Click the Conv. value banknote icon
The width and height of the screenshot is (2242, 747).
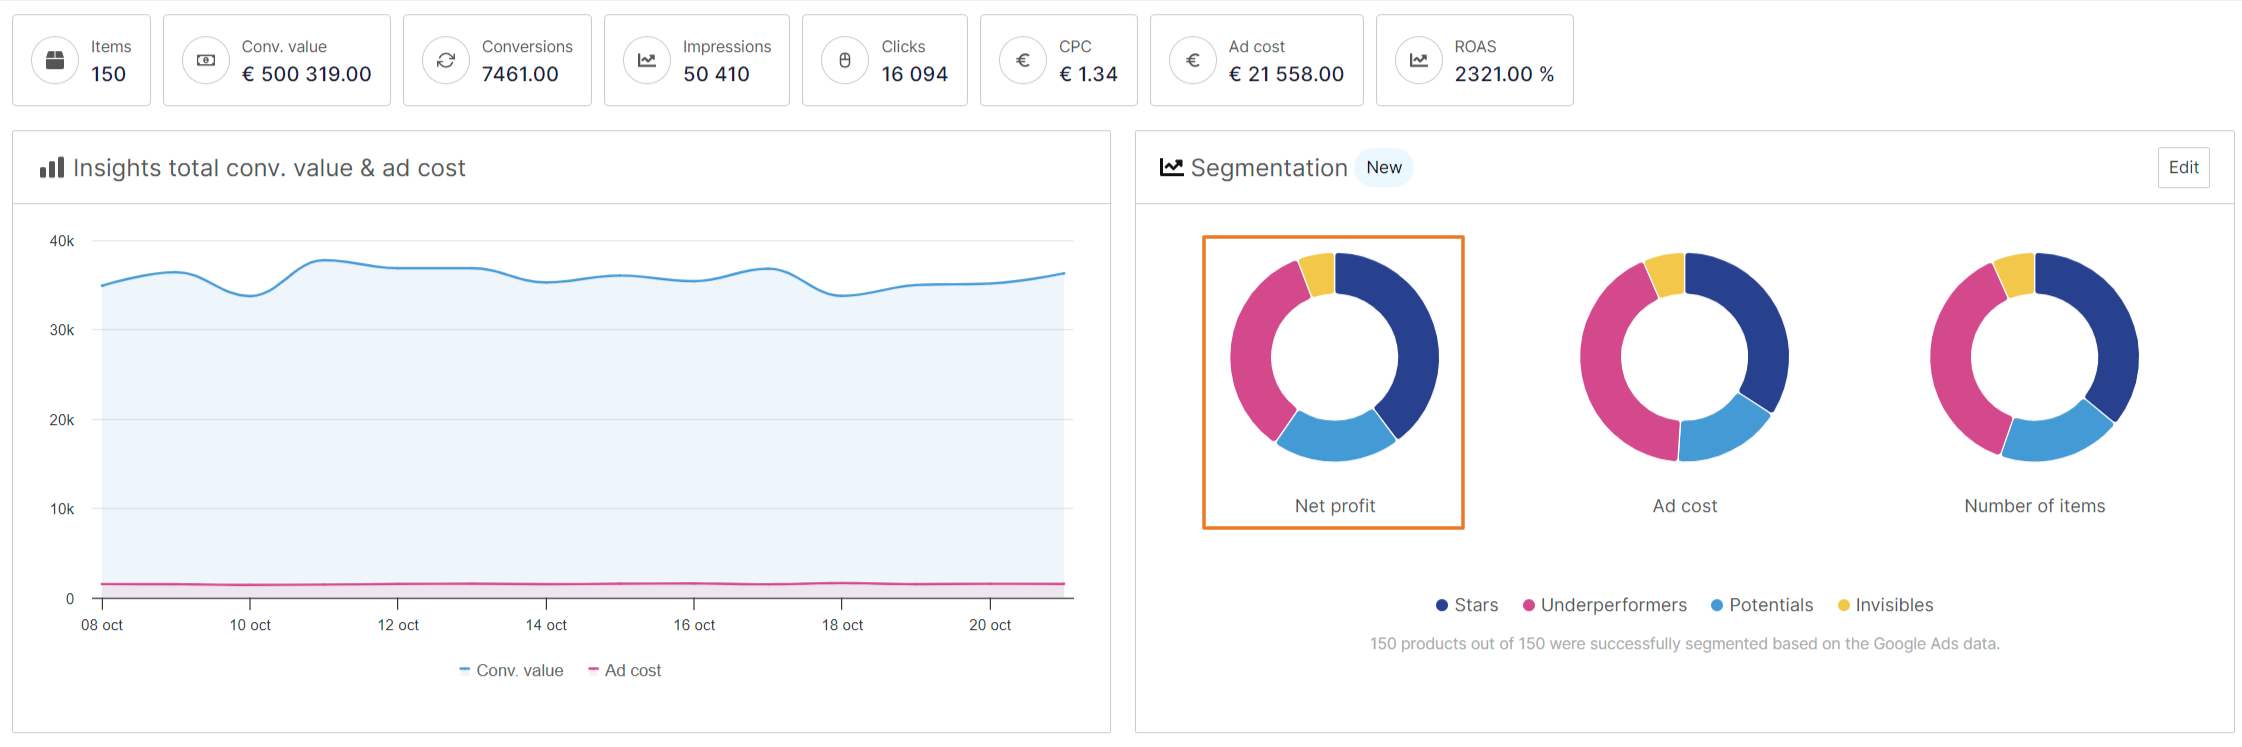click(206, 60)
